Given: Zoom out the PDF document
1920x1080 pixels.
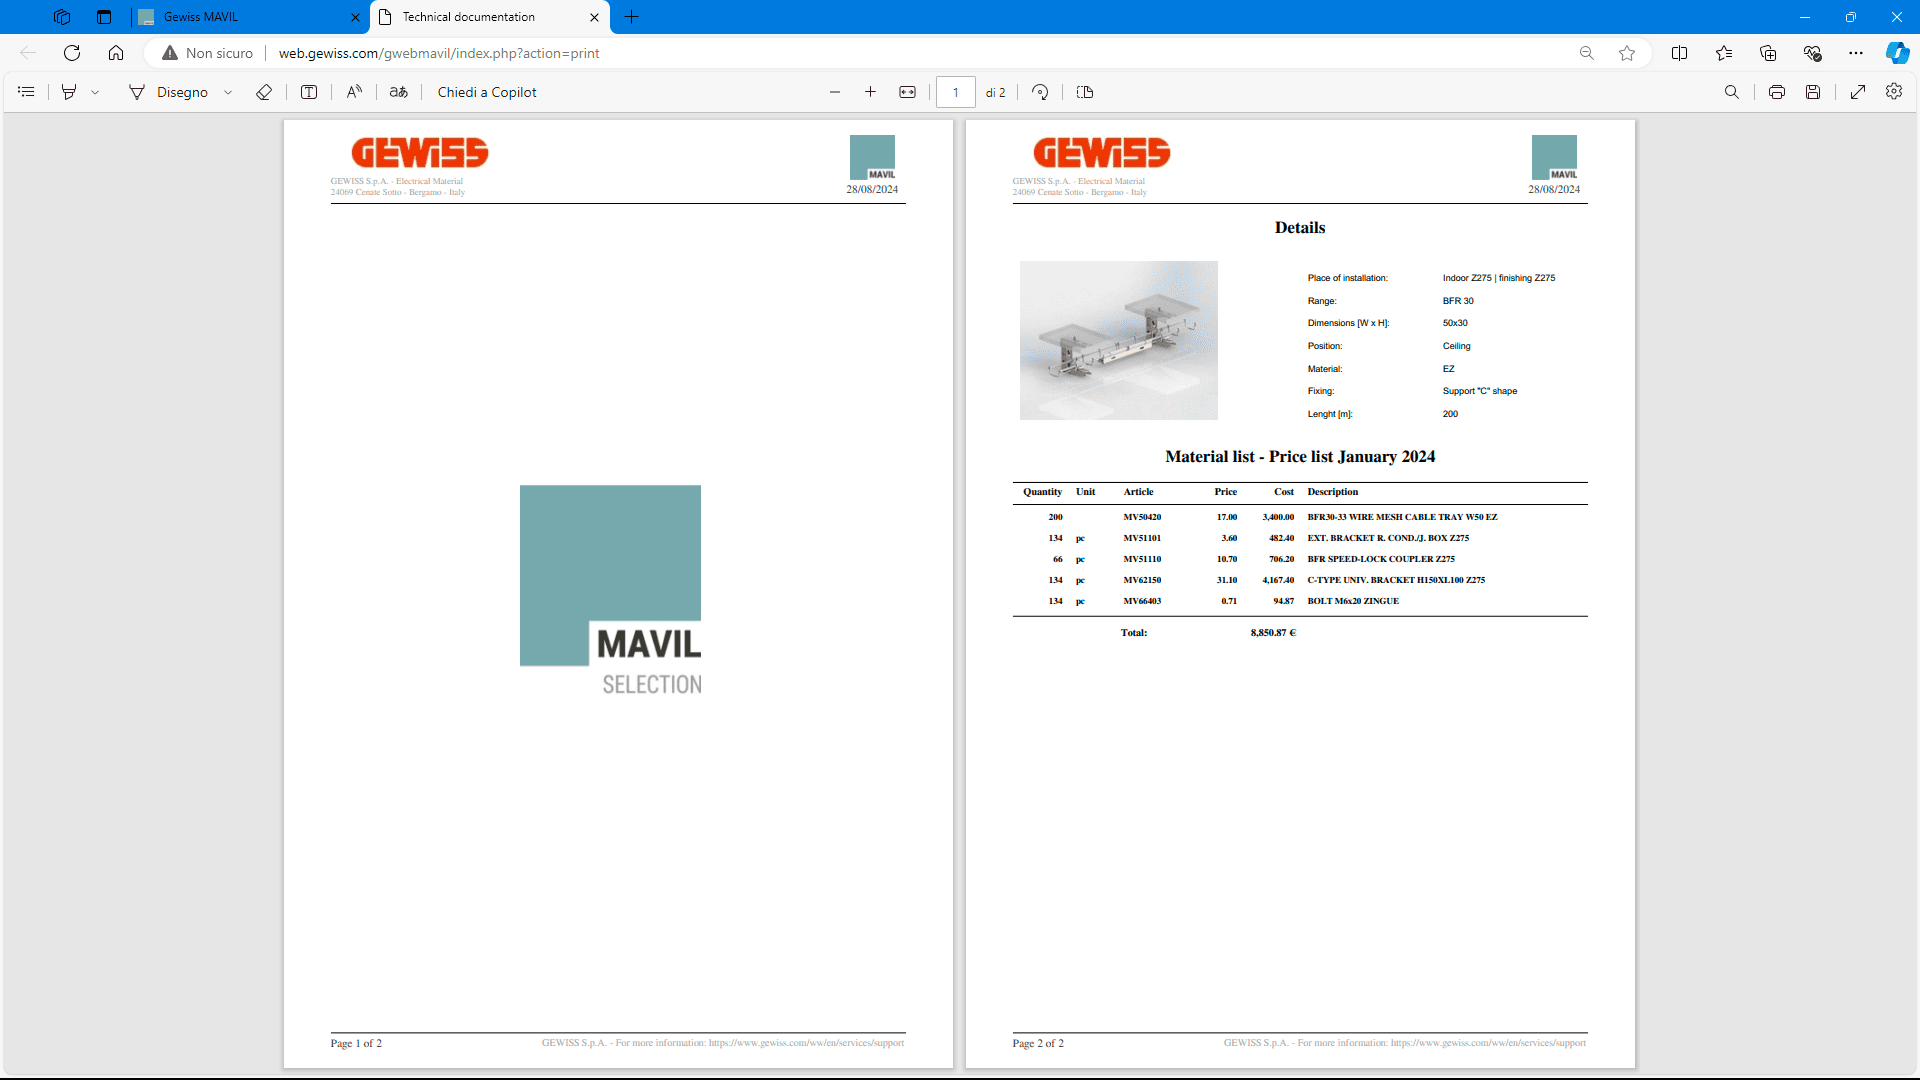Looking at the screenshot, I should (x=835, y=92).
